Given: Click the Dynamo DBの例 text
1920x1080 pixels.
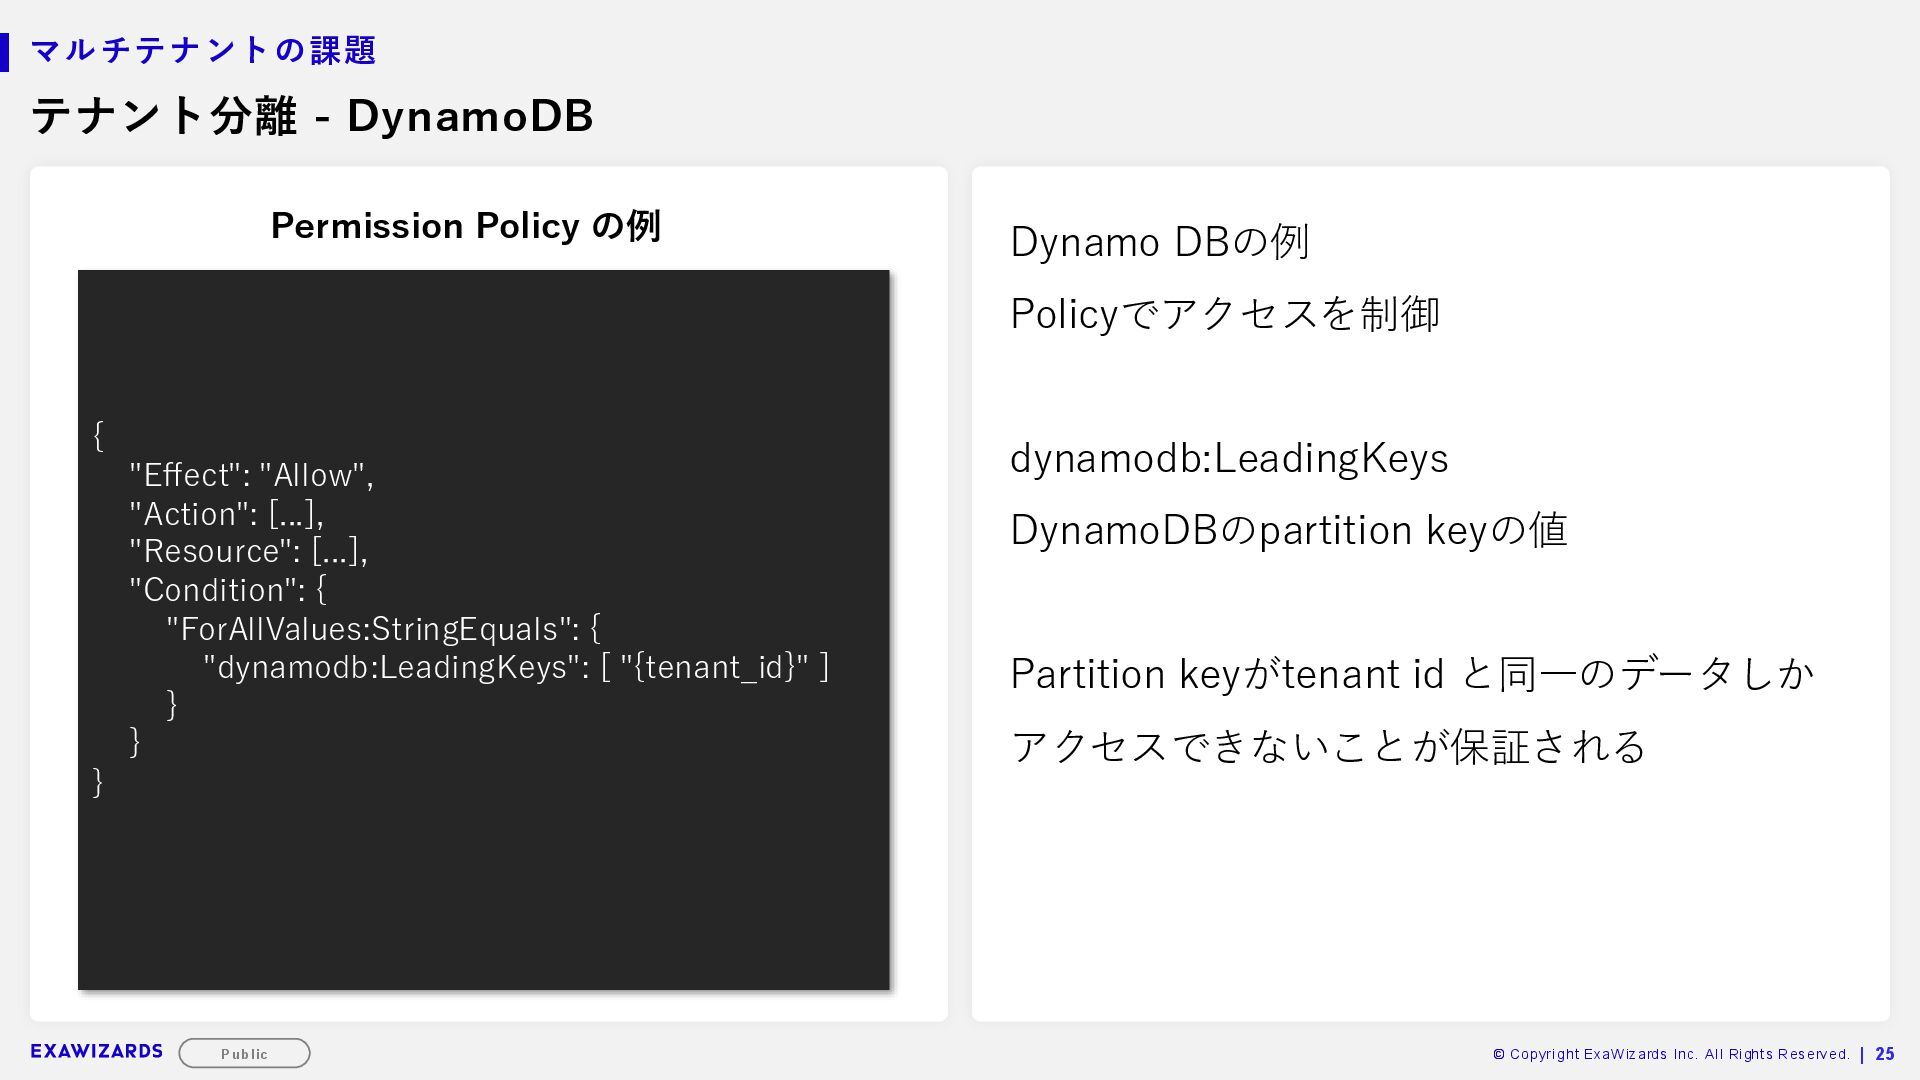Looking at the screenshot, I should point(1159,242).
